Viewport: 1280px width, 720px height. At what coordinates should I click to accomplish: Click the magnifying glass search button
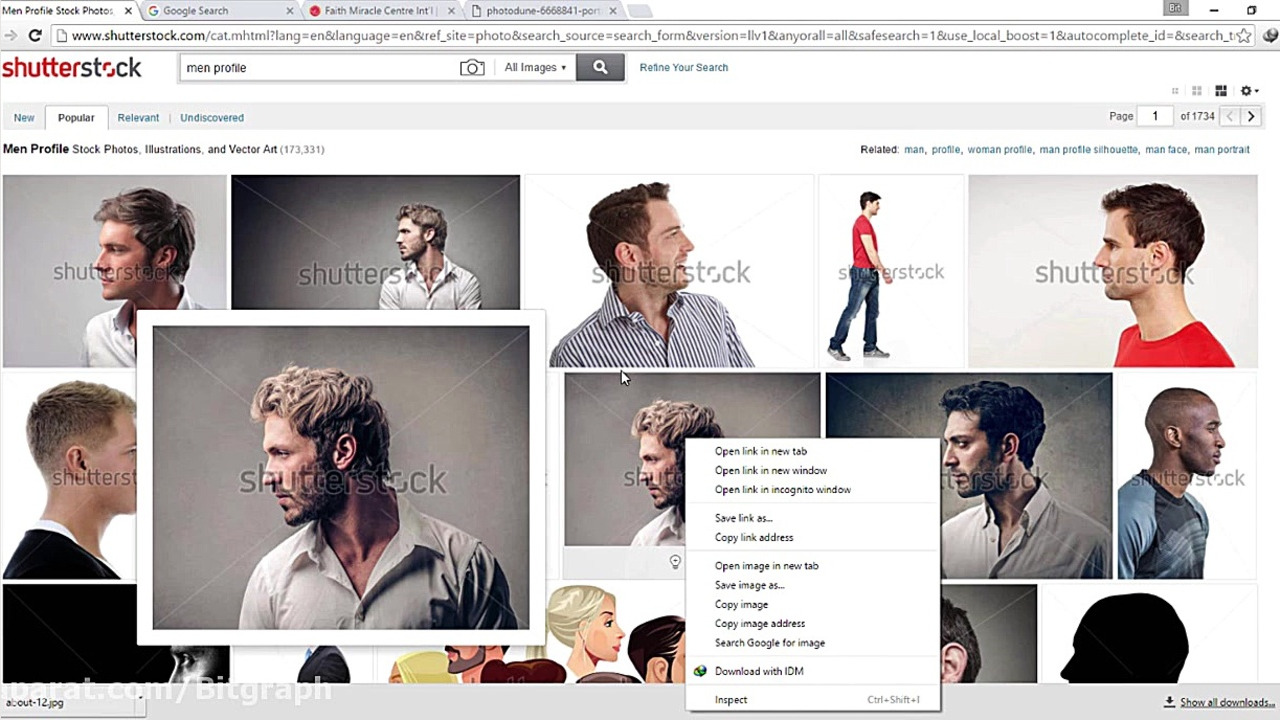[x=600, y=67]
